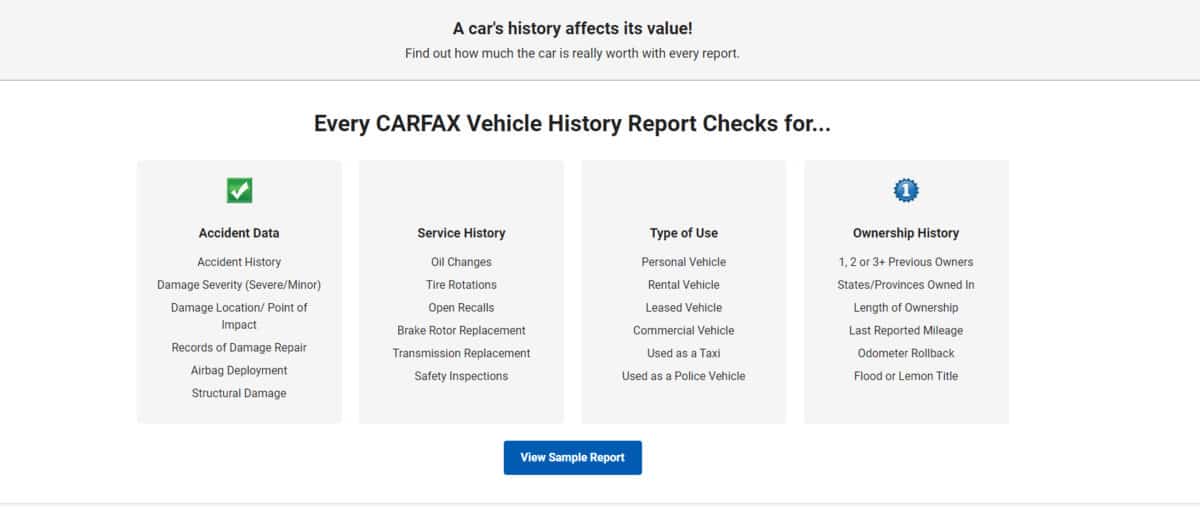Select the Open Recalls entry
The image size is (1200, 507).
[461, 308]
